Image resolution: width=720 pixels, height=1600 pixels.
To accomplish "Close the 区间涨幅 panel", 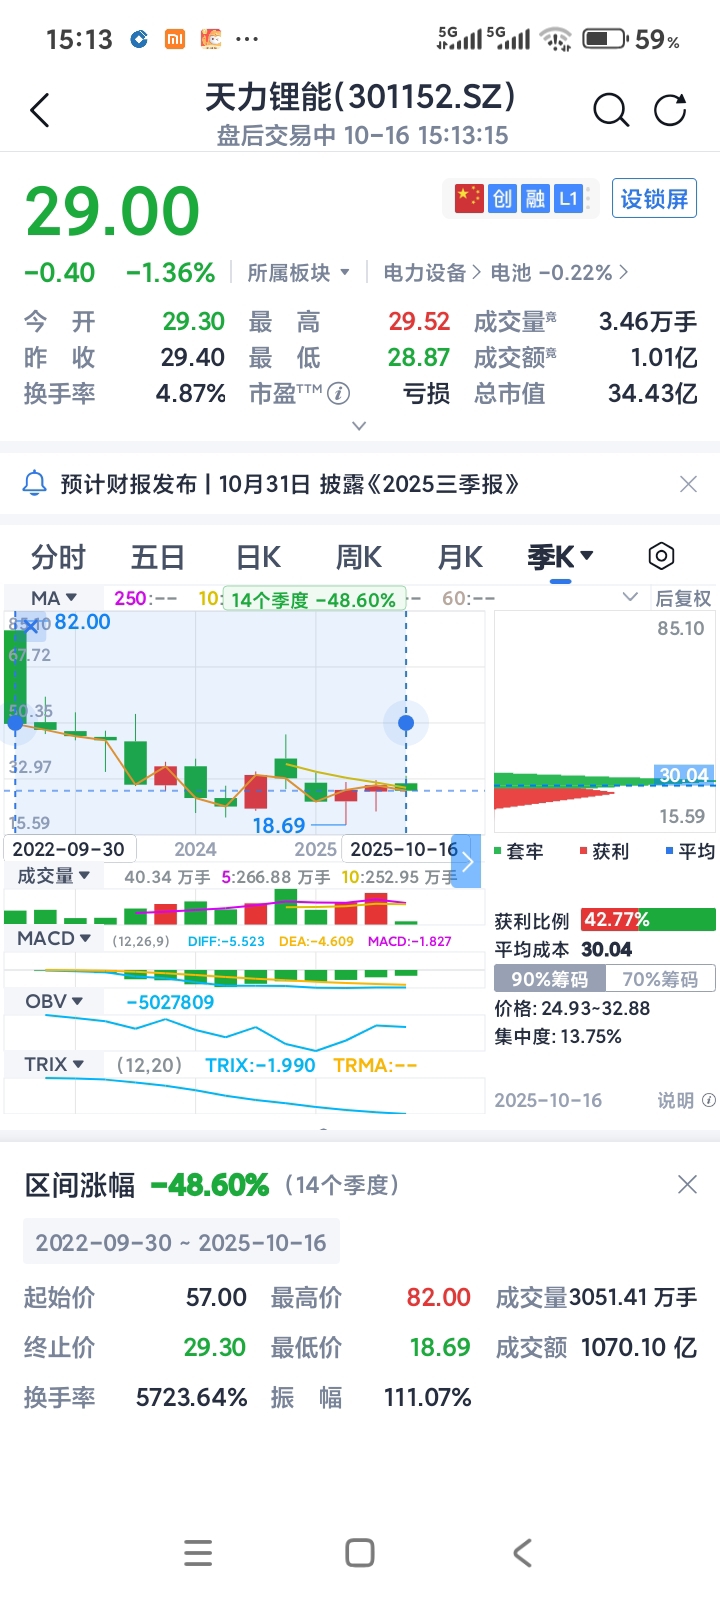I will [x=687, y=1184].
